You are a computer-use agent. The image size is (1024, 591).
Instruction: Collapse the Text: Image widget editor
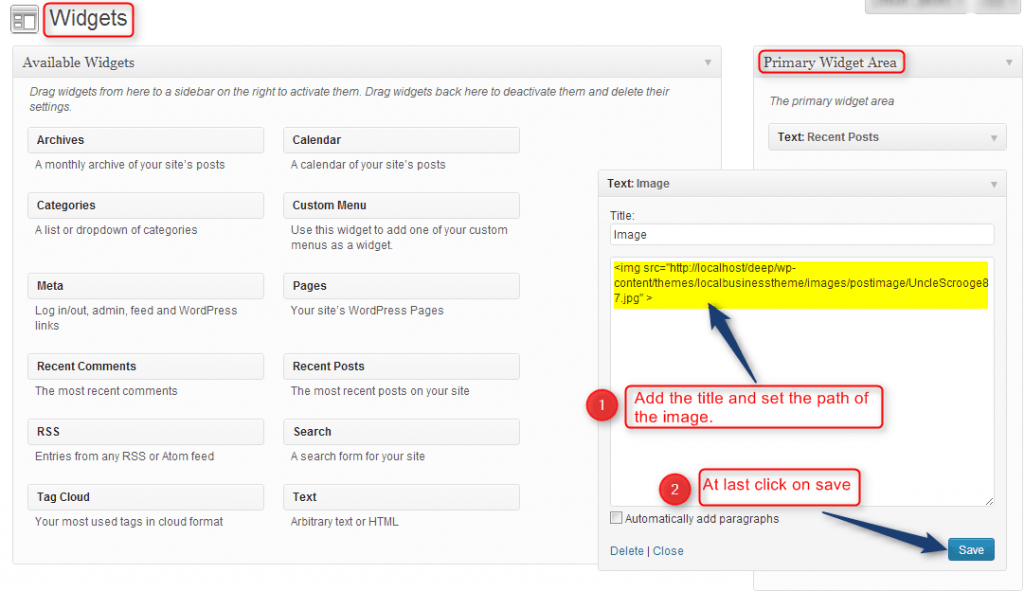[994, 183]
